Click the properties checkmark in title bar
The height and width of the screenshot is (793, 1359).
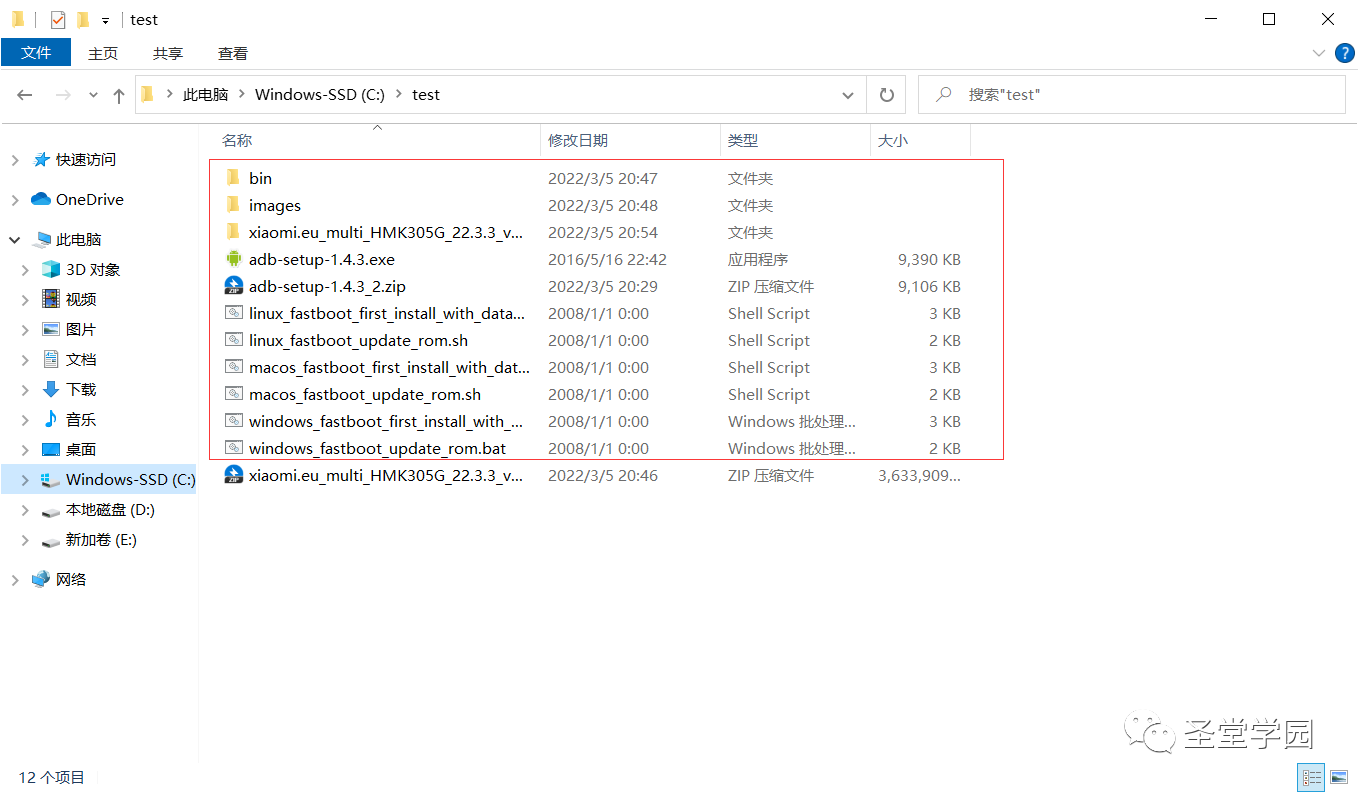click(x=58, y=19)
